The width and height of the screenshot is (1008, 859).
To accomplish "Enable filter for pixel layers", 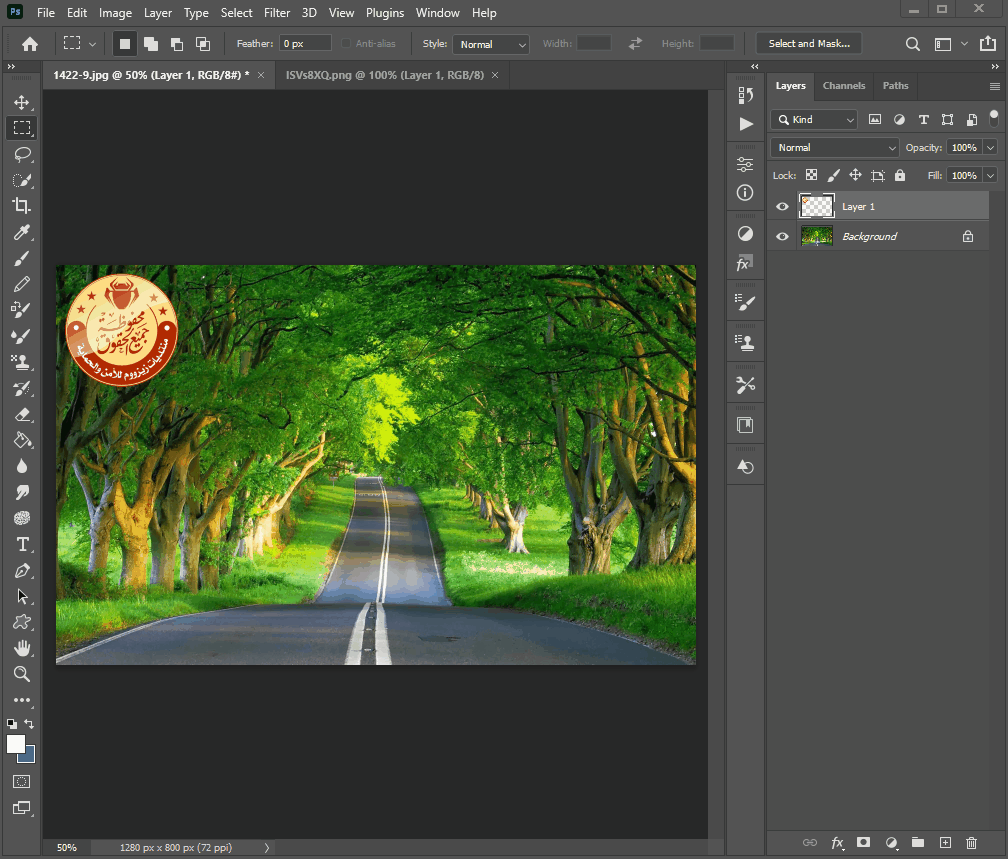I will tap(875, 119).
